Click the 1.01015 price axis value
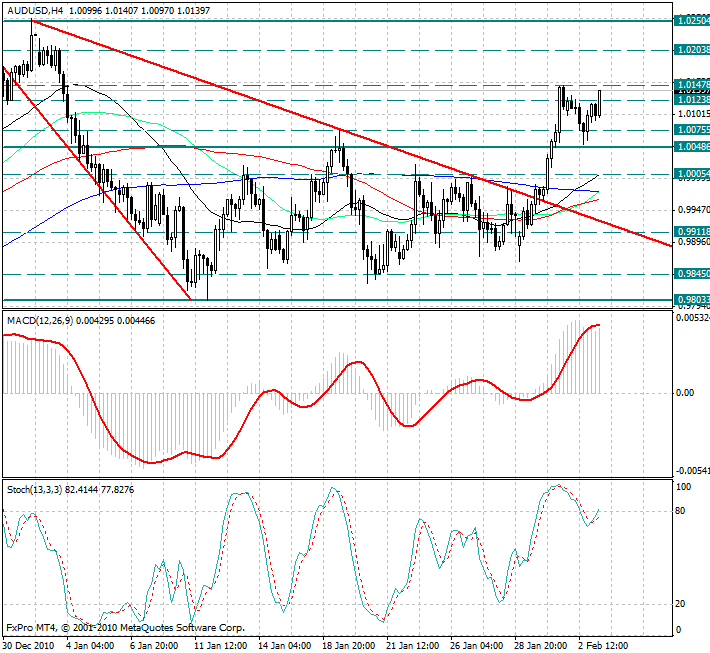The width and height of the screenshot is (710, 653). pyautogui.click(x=694, y=114)
